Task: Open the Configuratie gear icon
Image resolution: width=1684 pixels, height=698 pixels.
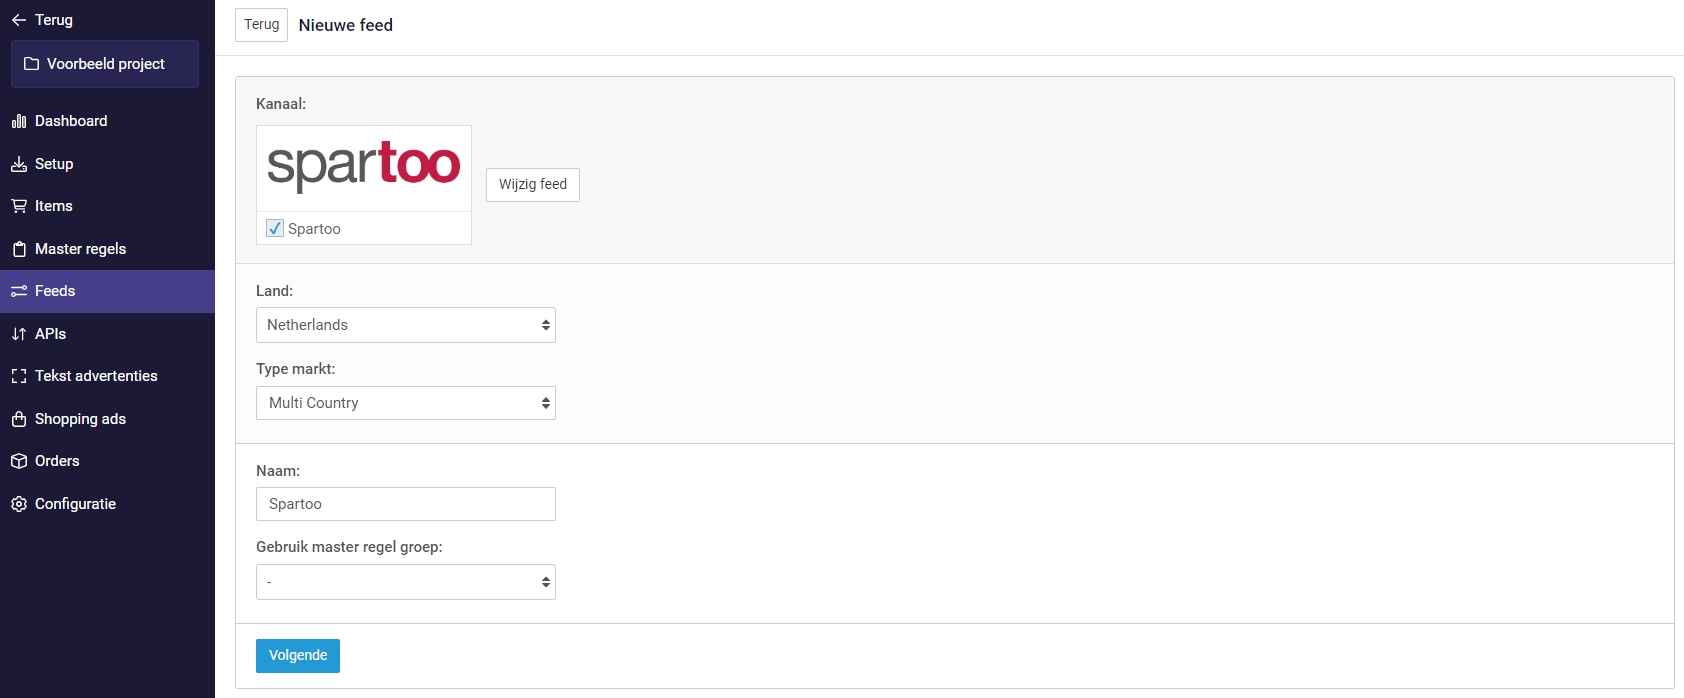Action: (x=19, y=504)
